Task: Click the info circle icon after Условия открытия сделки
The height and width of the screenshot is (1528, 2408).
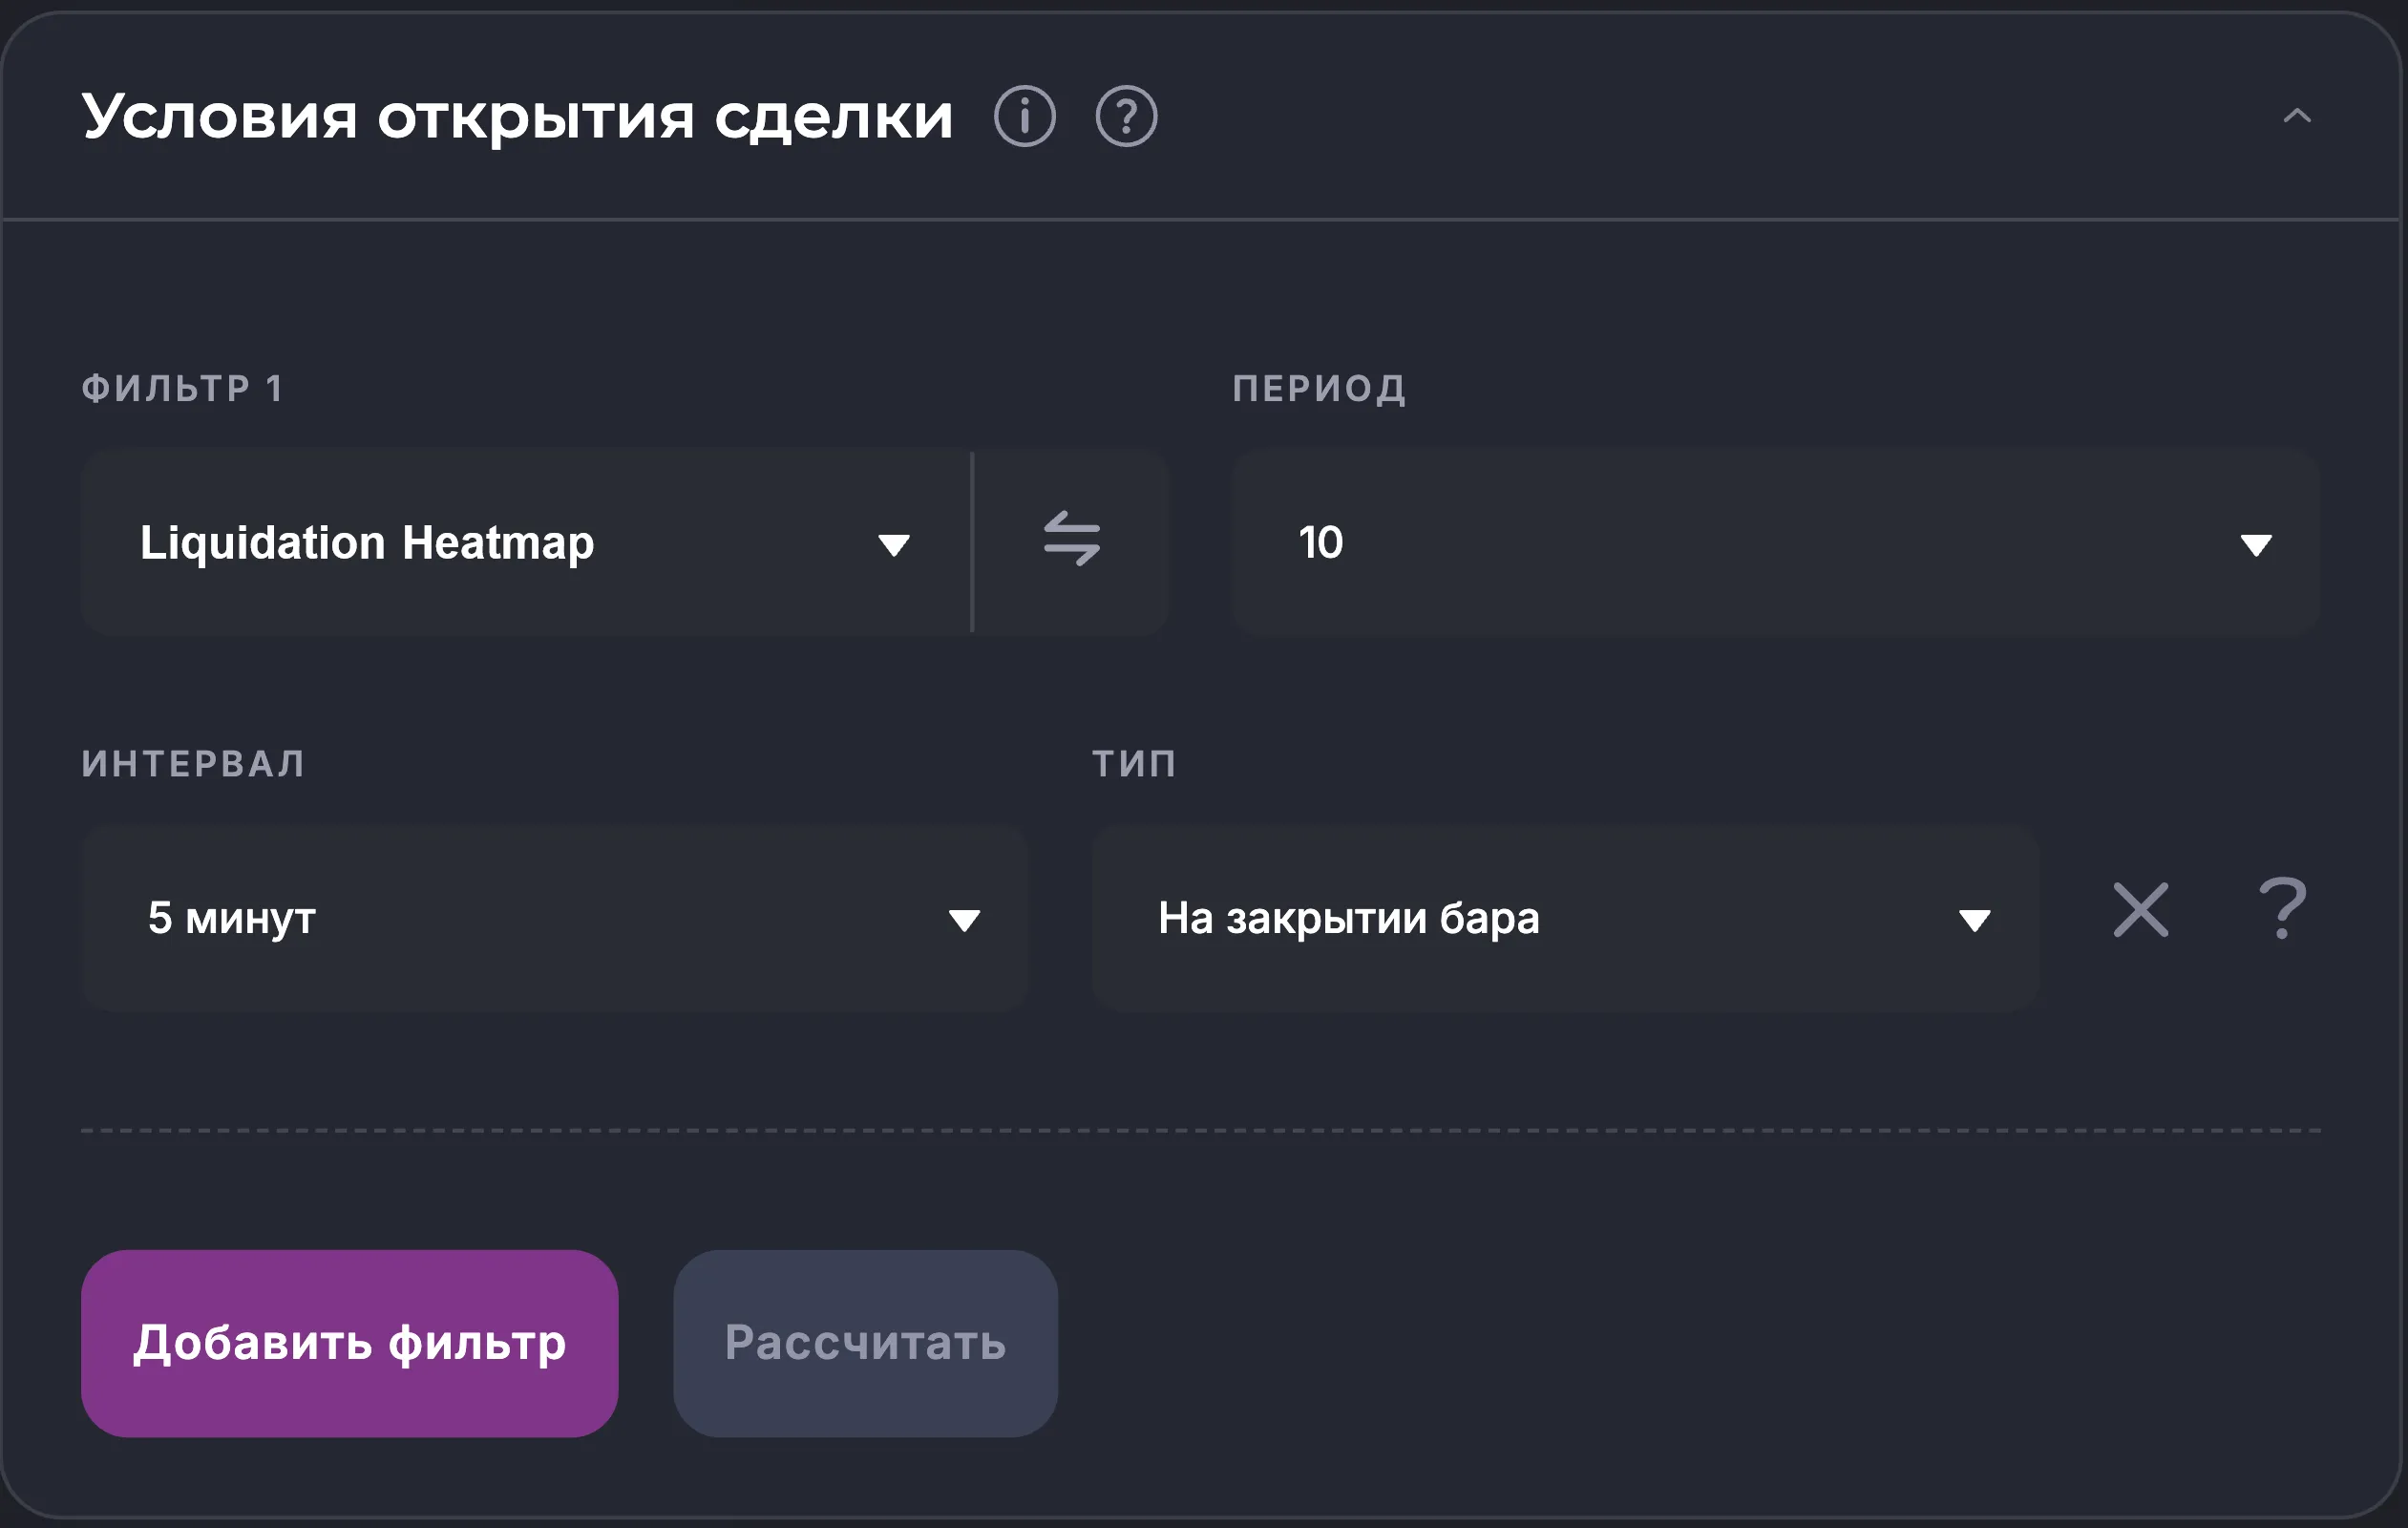Action: pyautogui.click(x=1026, y=116)
